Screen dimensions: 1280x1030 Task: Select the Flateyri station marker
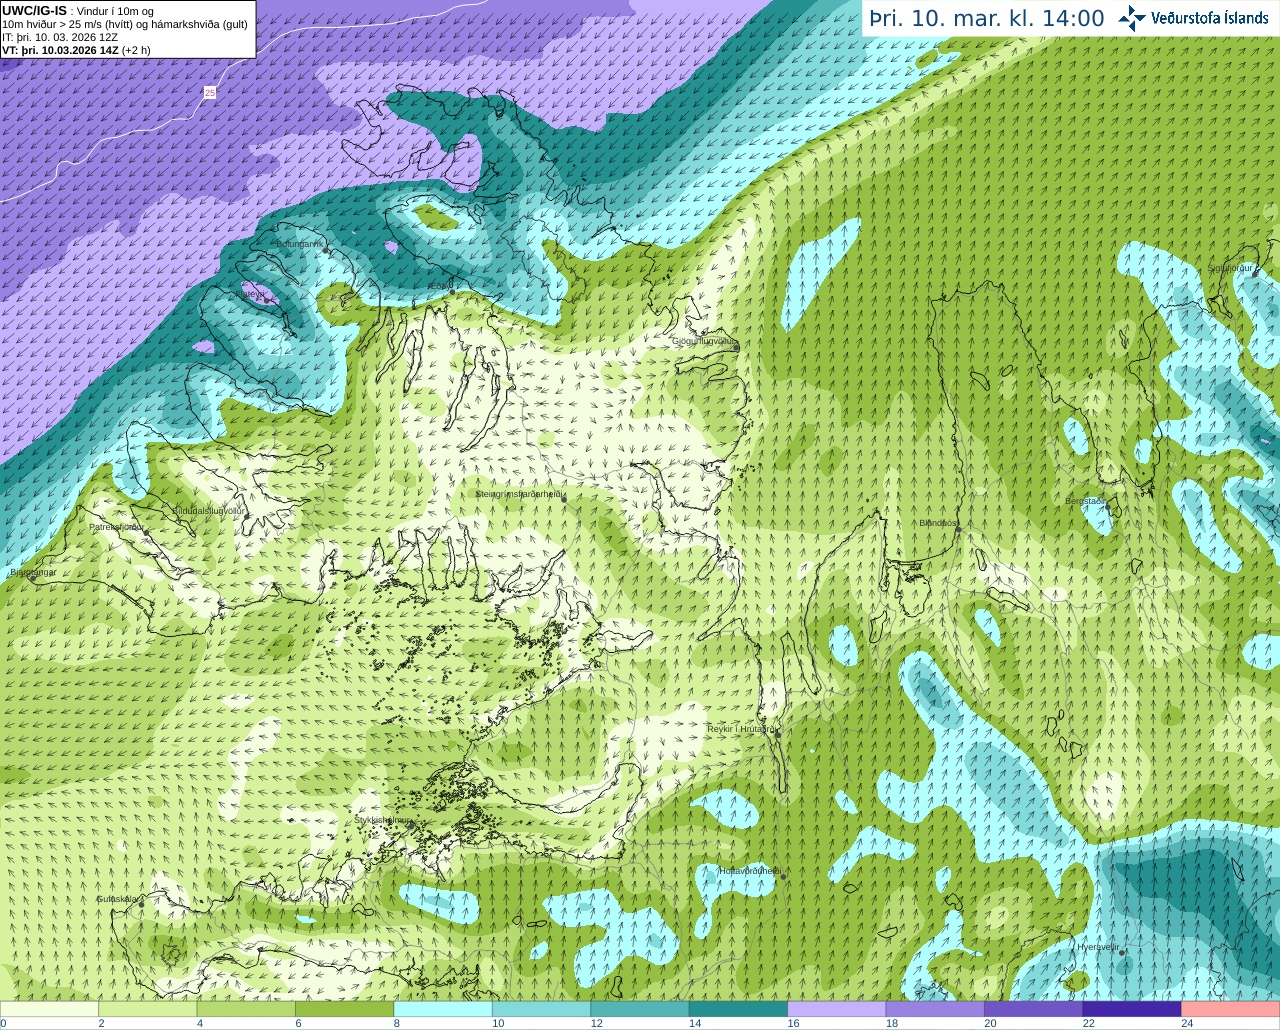pos(267,299)
